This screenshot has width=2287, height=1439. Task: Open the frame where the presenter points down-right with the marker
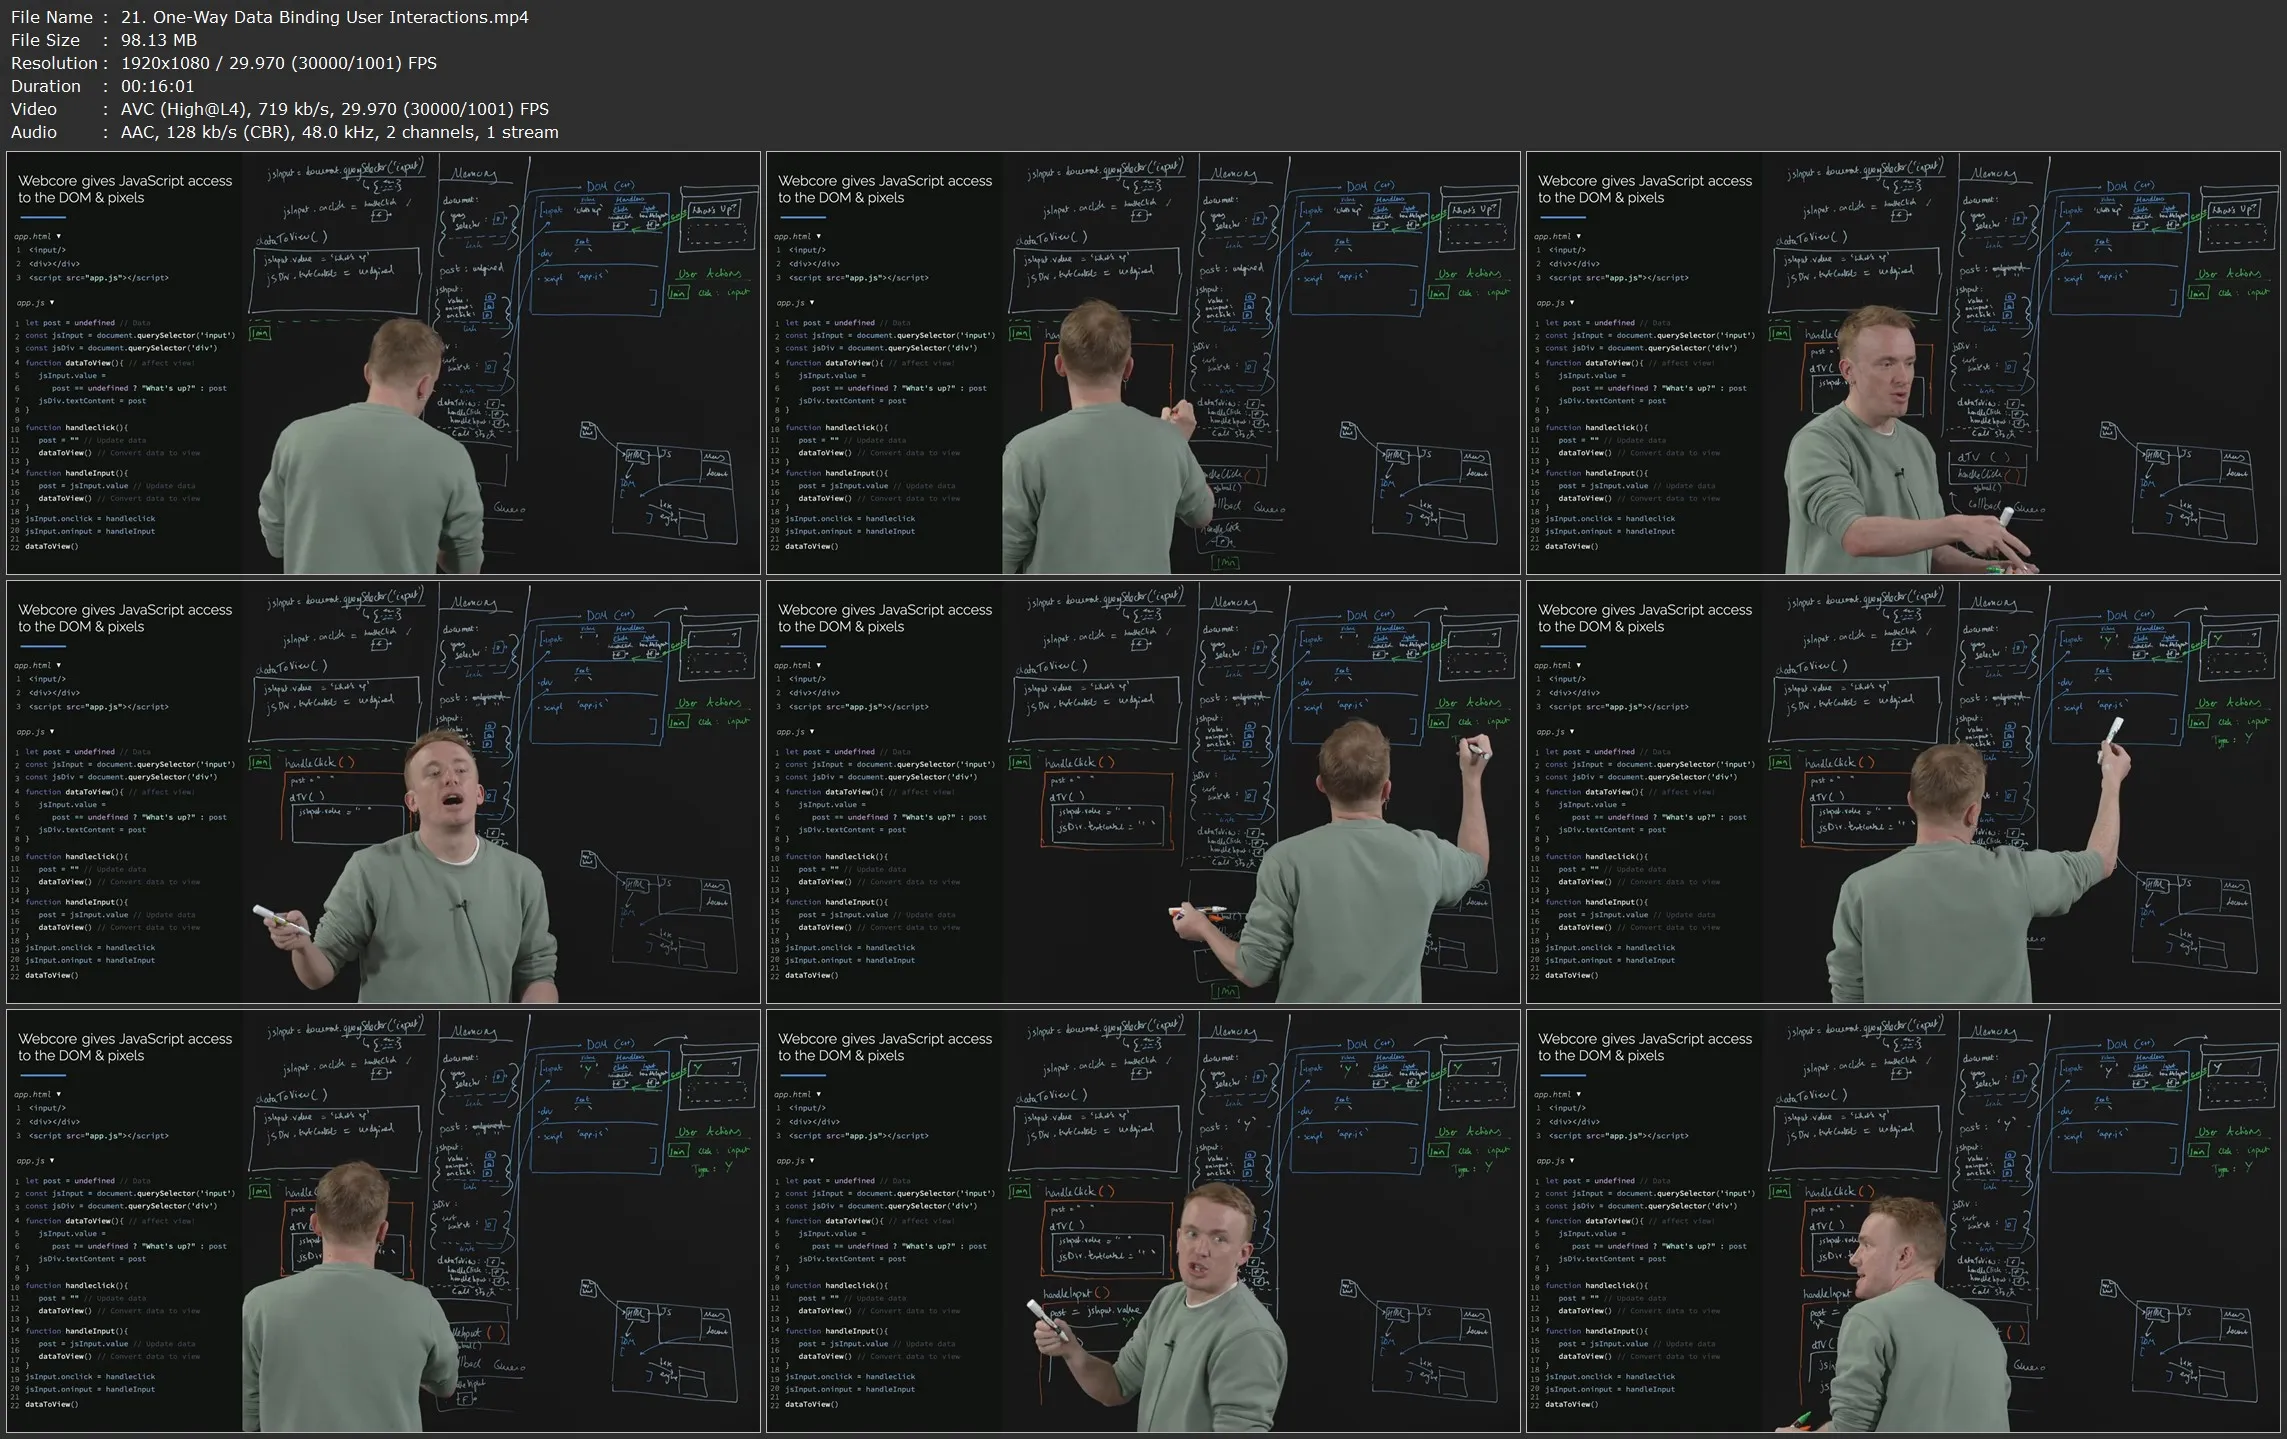(1903, 363)
